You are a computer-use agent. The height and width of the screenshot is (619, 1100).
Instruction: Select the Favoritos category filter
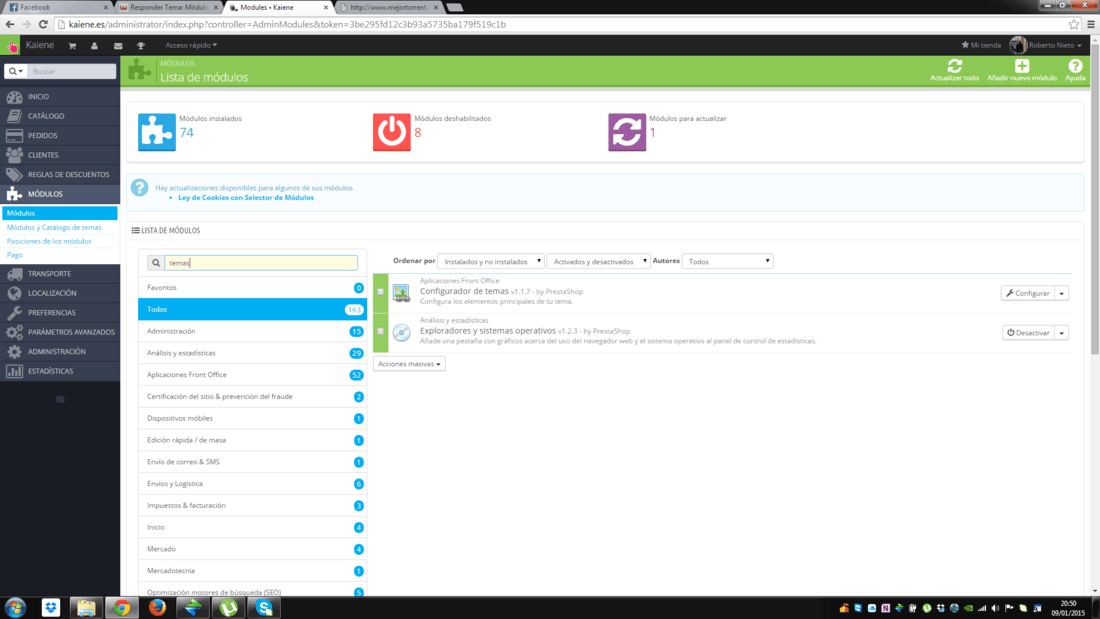[x=253, y=288]
